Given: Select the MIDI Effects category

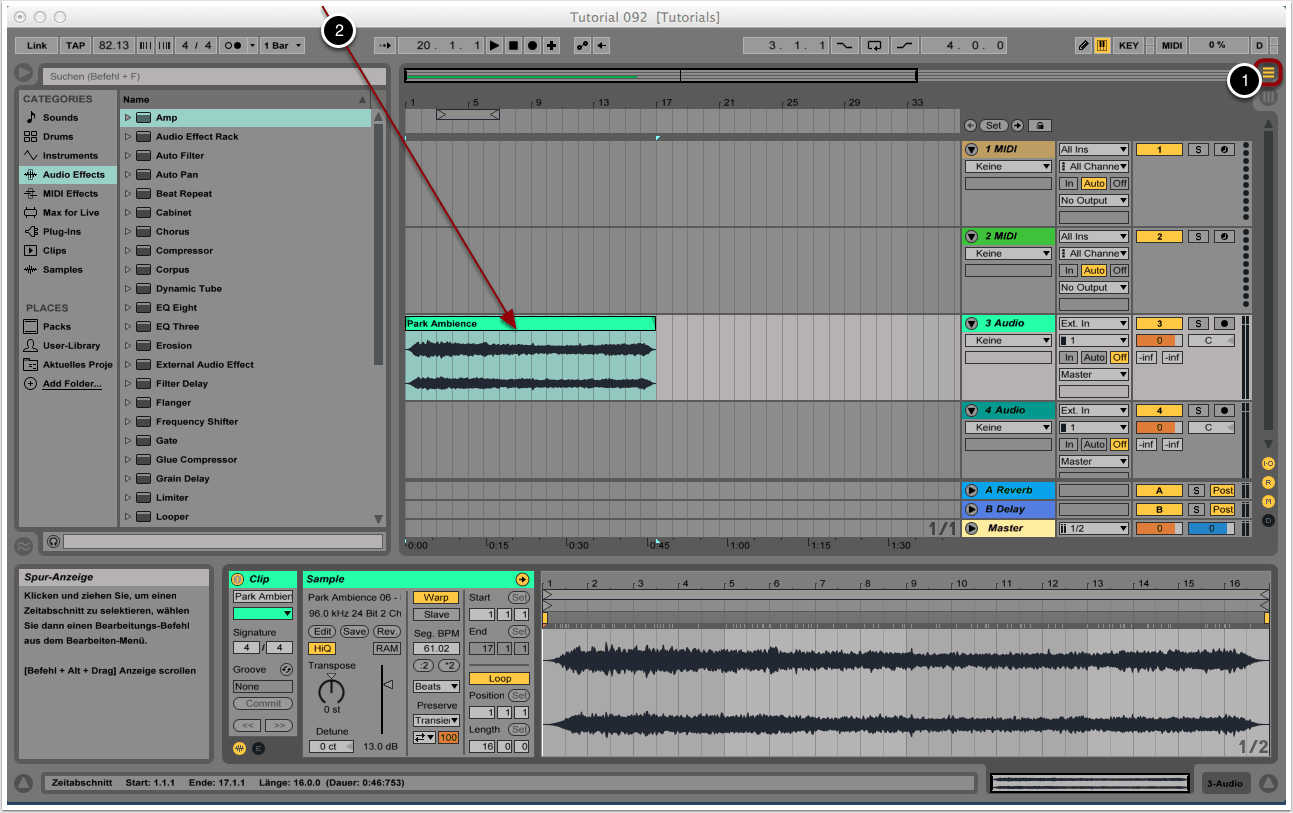Looking at the screenshot, I should 69,194.
